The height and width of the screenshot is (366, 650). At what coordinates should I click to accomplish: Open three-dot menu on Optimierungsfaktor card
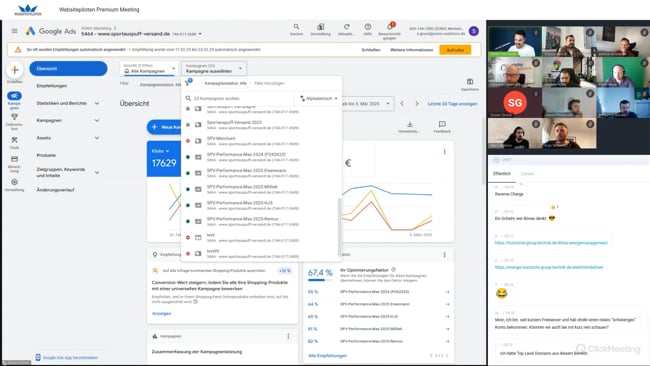click(444, 255)
